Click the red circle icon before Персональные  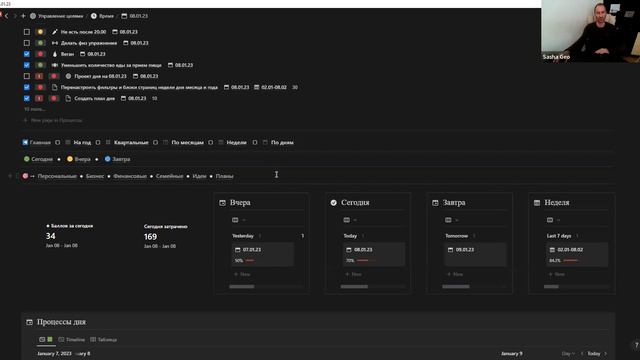tap(25, 176)
